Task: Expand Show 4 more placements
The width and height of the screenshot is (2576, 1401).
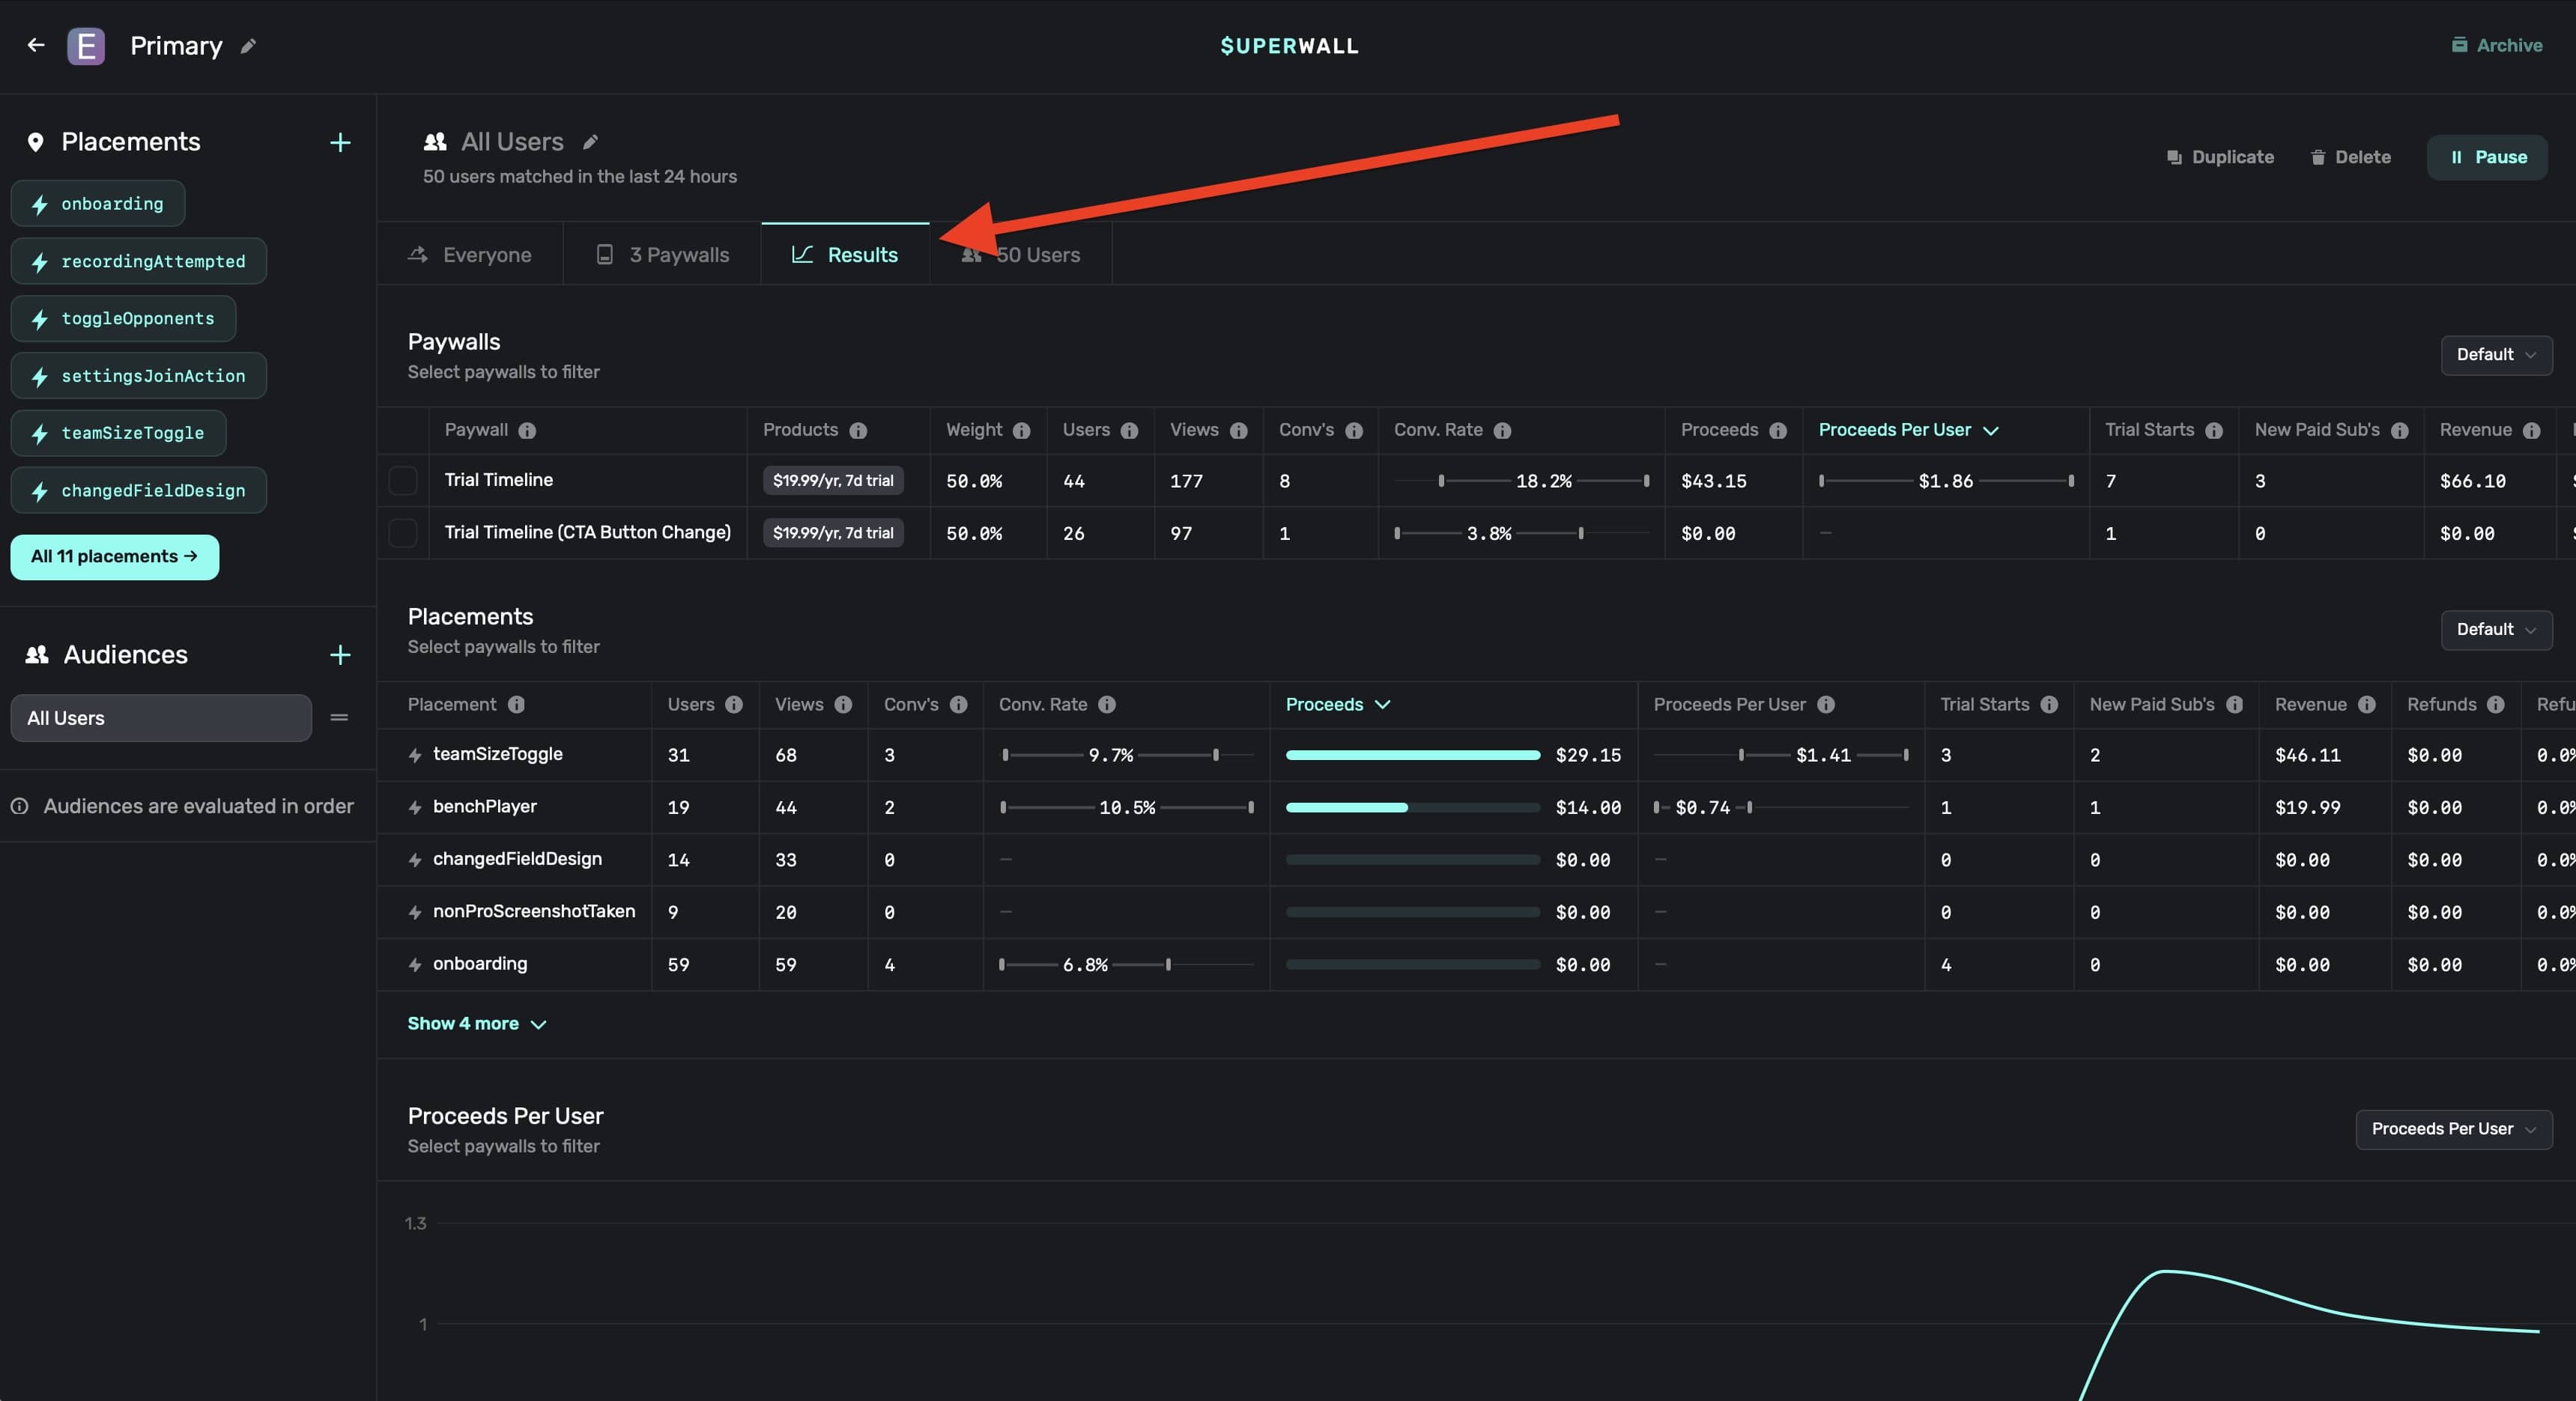Action: point(476,1024)
